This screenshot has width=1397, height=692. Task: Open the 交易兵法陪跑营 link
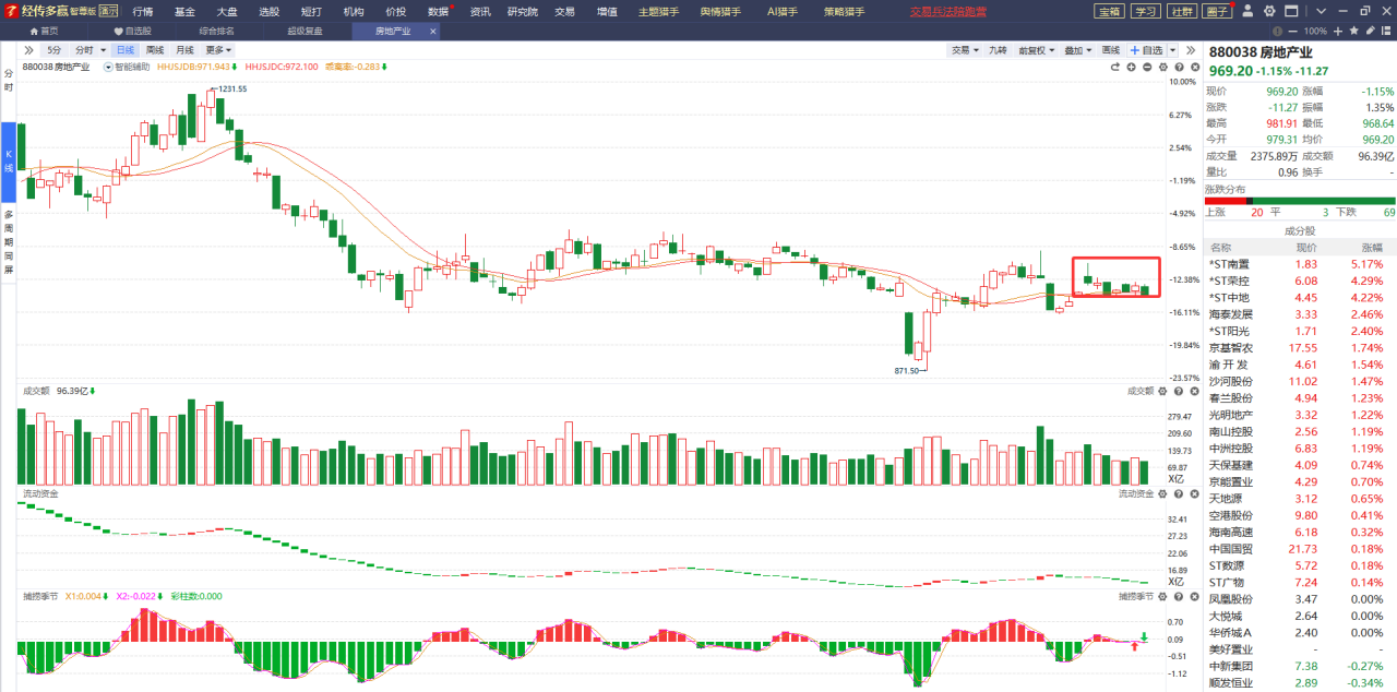click(x=948, y=12)
